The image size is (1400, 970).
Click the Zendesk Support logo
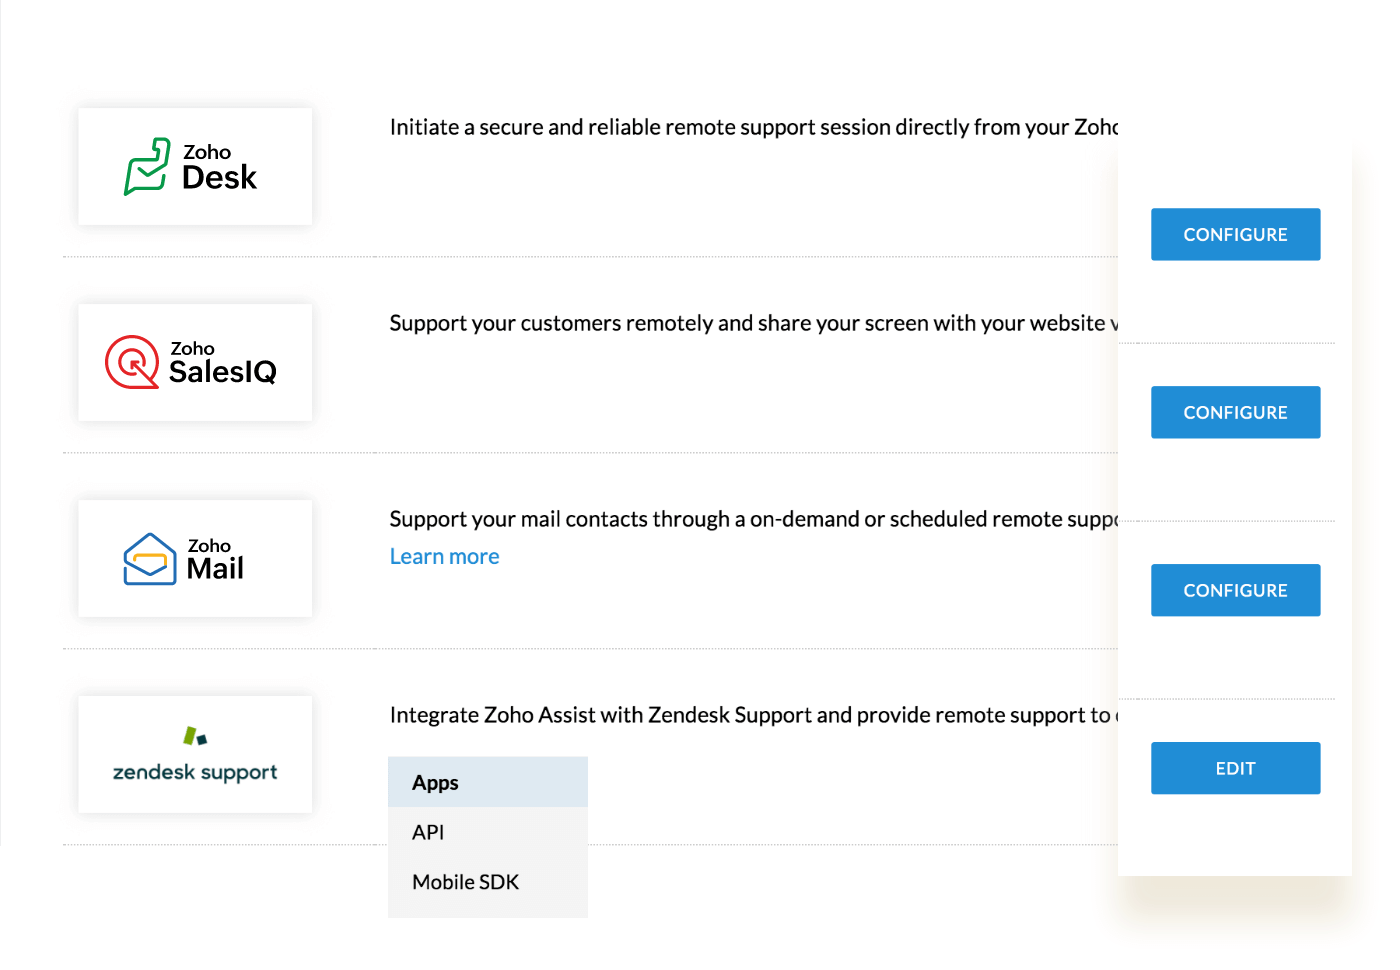coord(195,754)
